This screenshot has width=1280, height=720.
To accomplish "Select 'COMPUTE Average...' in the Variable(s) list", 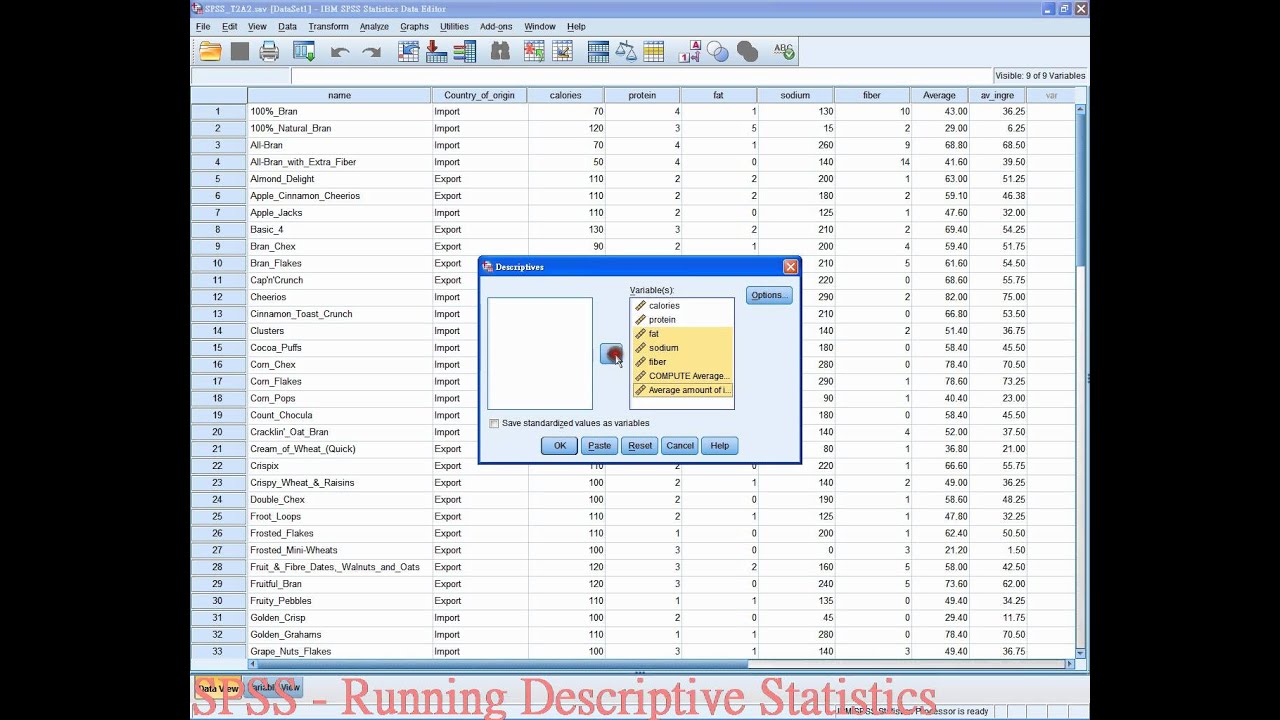I will (x=682, y=376).
